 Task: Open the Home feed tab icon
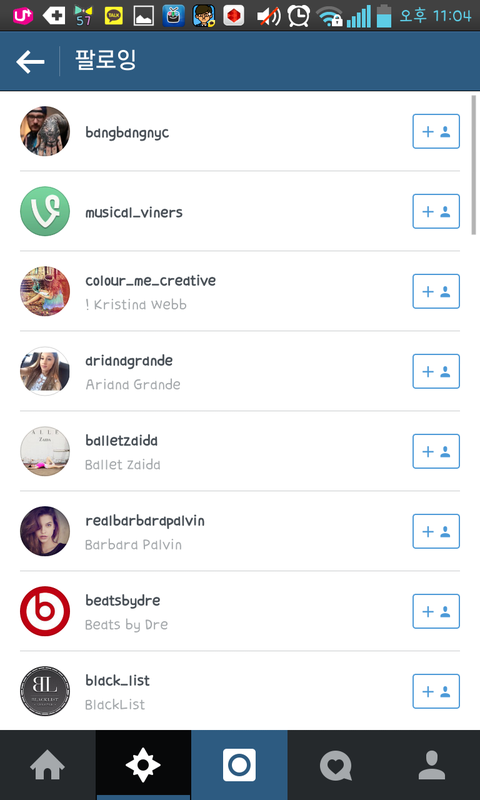coord(47,765)
